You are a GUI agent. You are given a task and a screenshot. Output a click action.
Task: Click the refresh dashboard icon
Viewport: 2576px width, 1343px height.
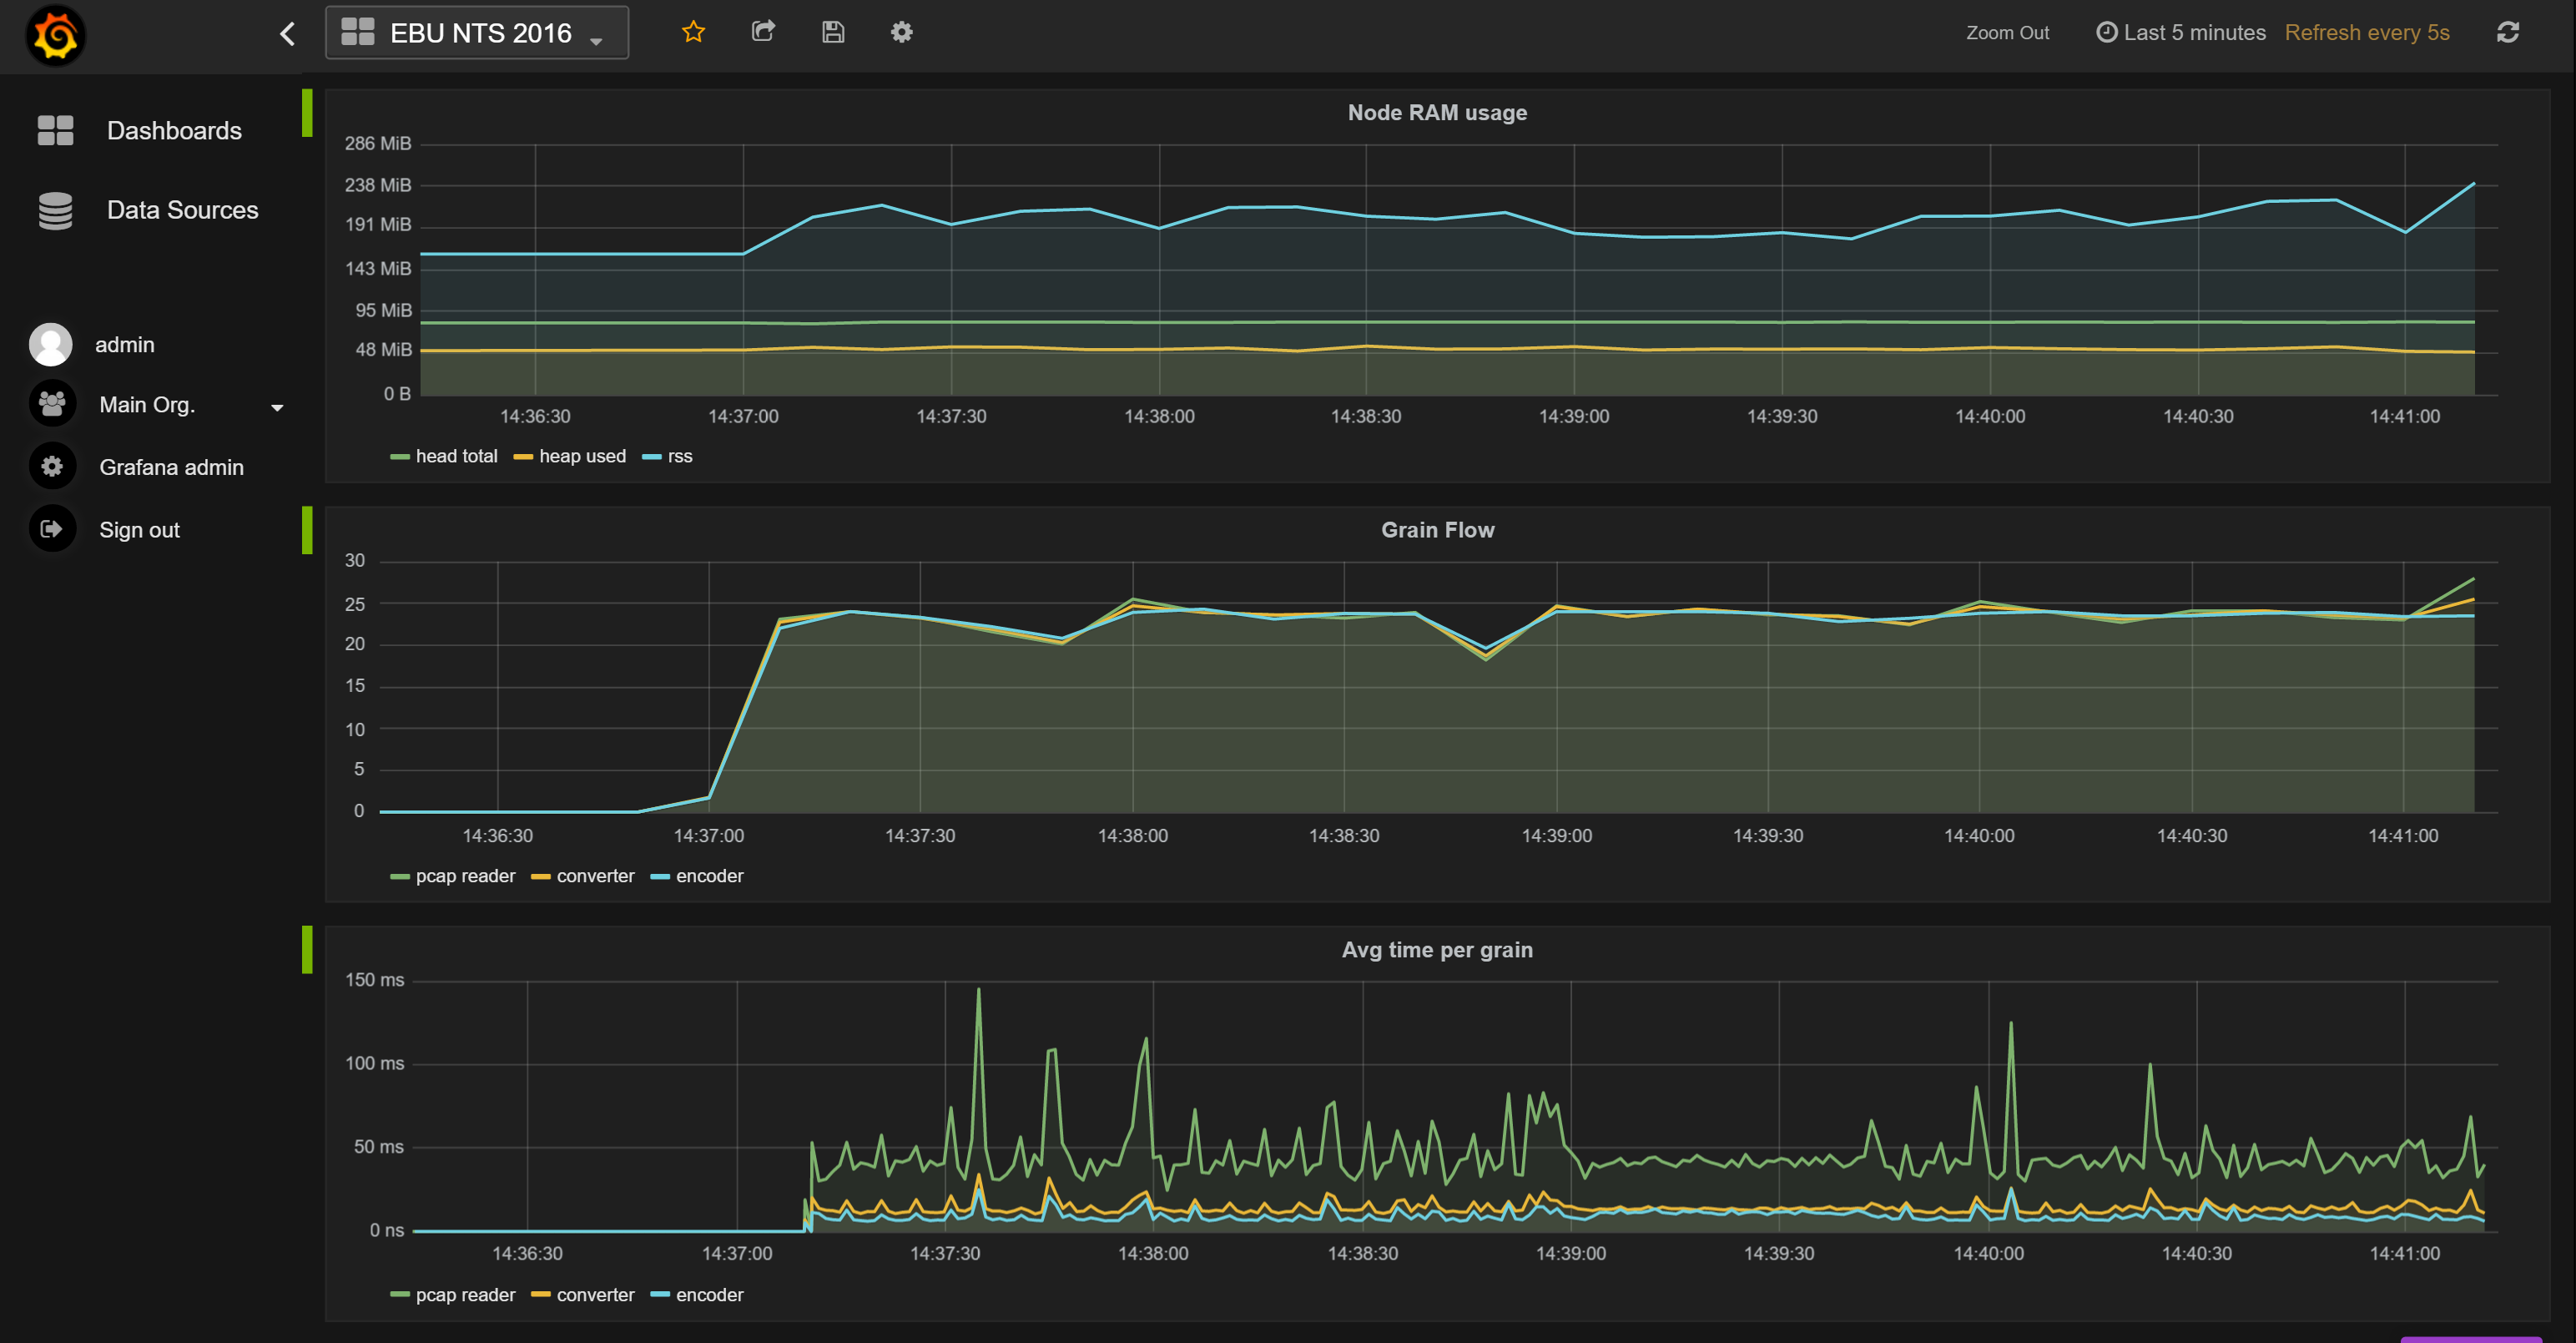point(2507,32)
